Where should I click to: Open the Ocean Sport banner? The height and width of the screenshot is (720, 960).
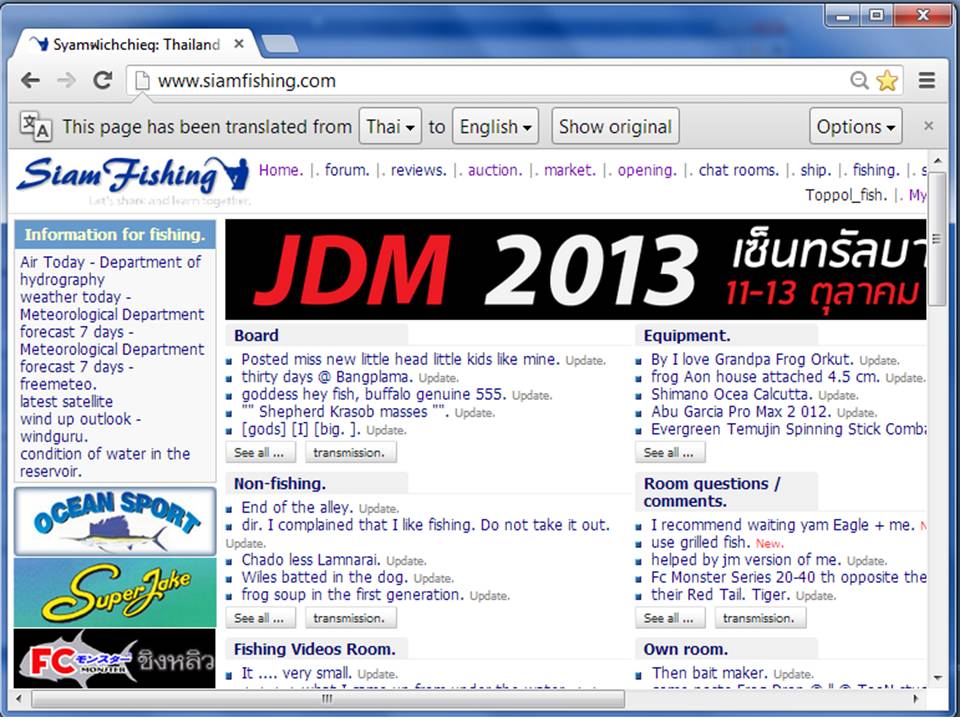coord(115,521)
